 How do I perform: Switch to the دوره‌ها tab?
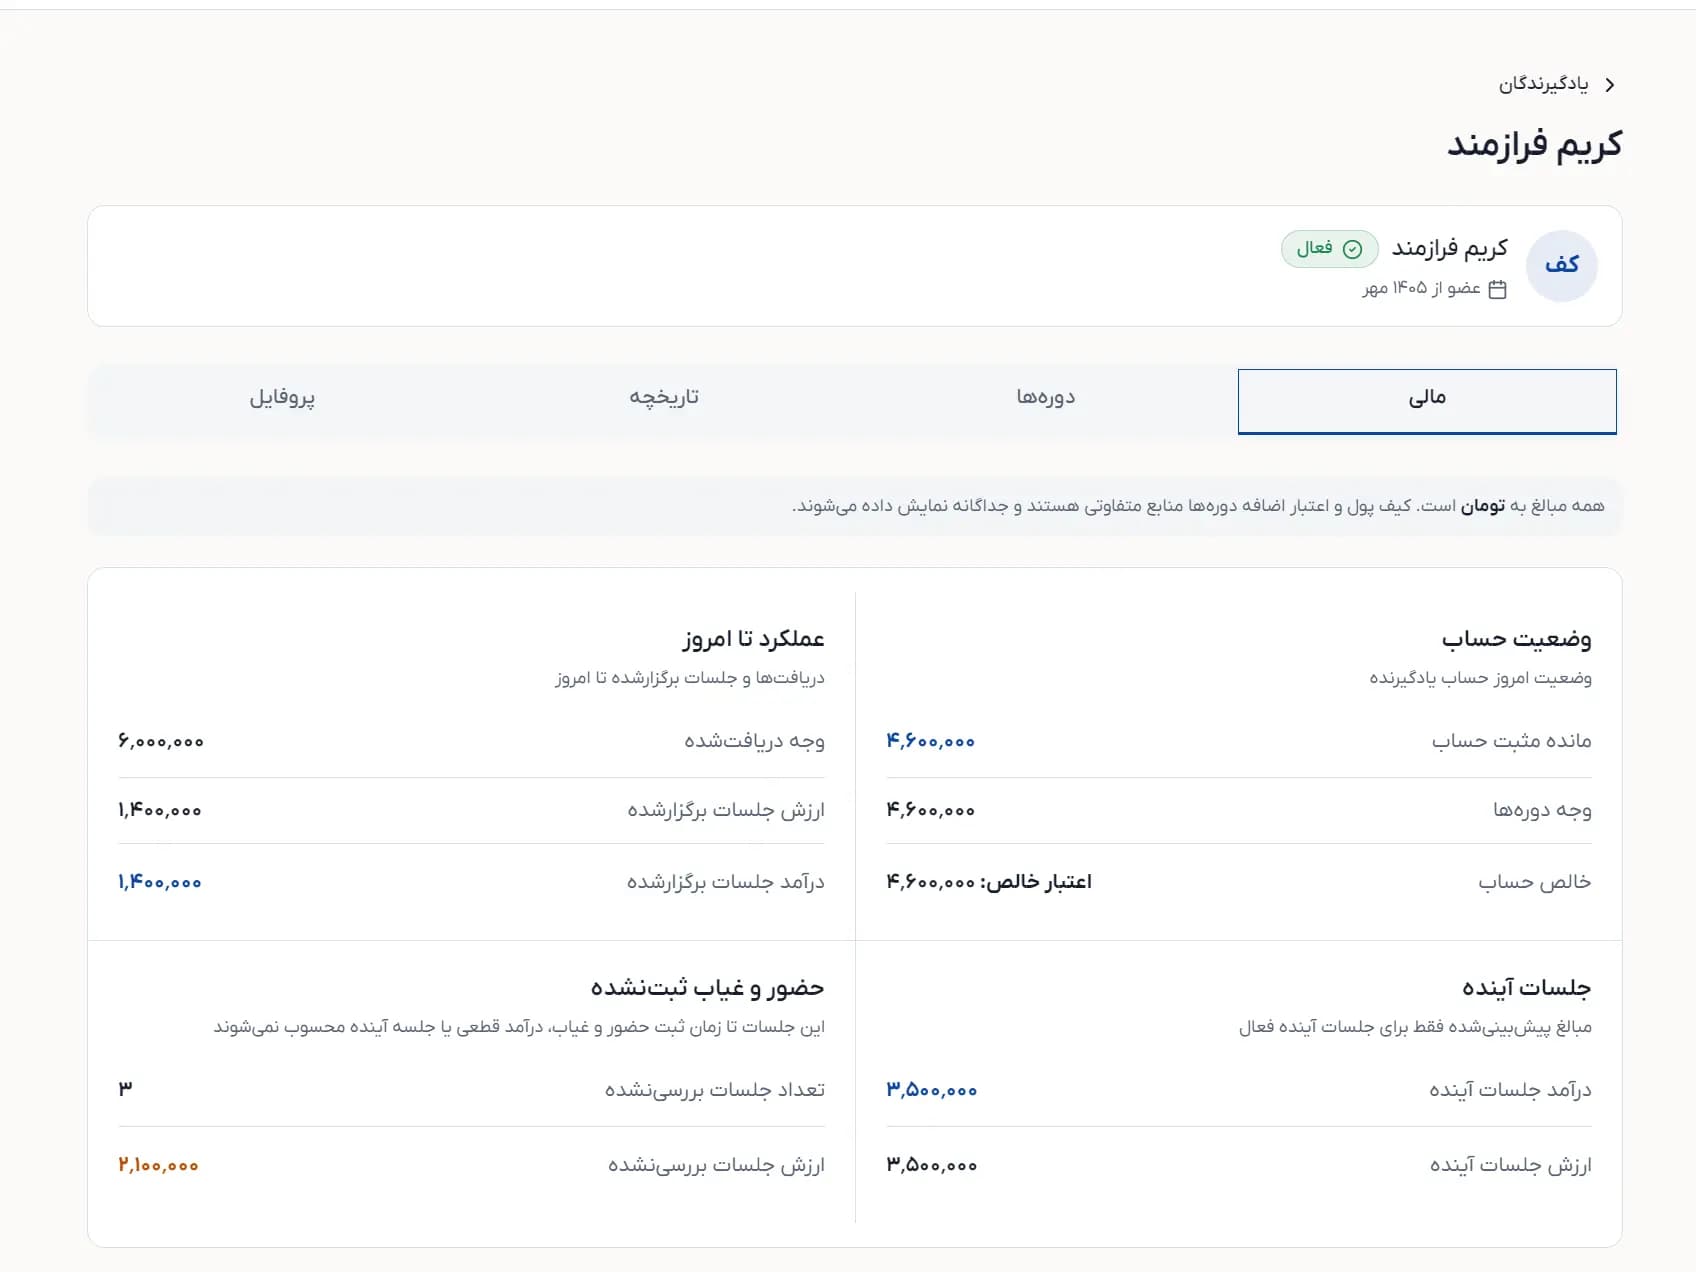[x=1046, y=397]
